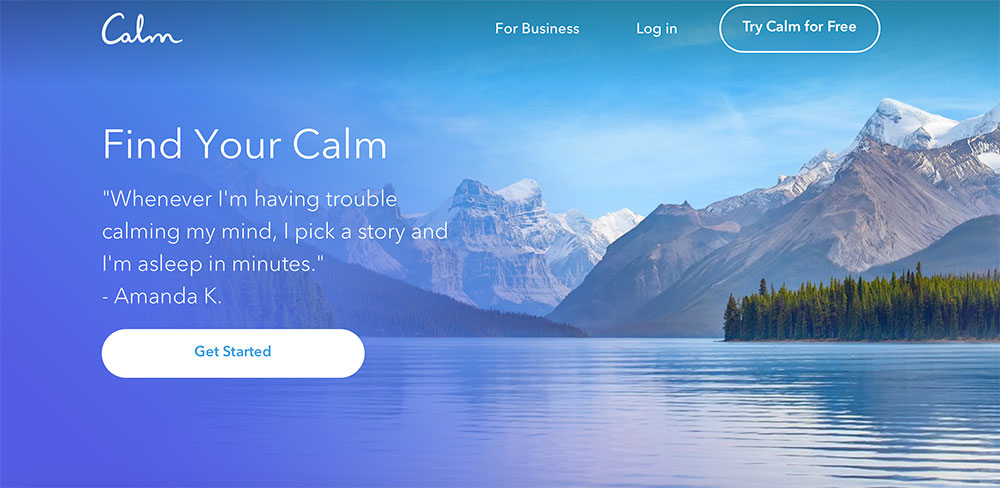Click the line "I'm asleep in minutes."

click(x=213, y=263)
